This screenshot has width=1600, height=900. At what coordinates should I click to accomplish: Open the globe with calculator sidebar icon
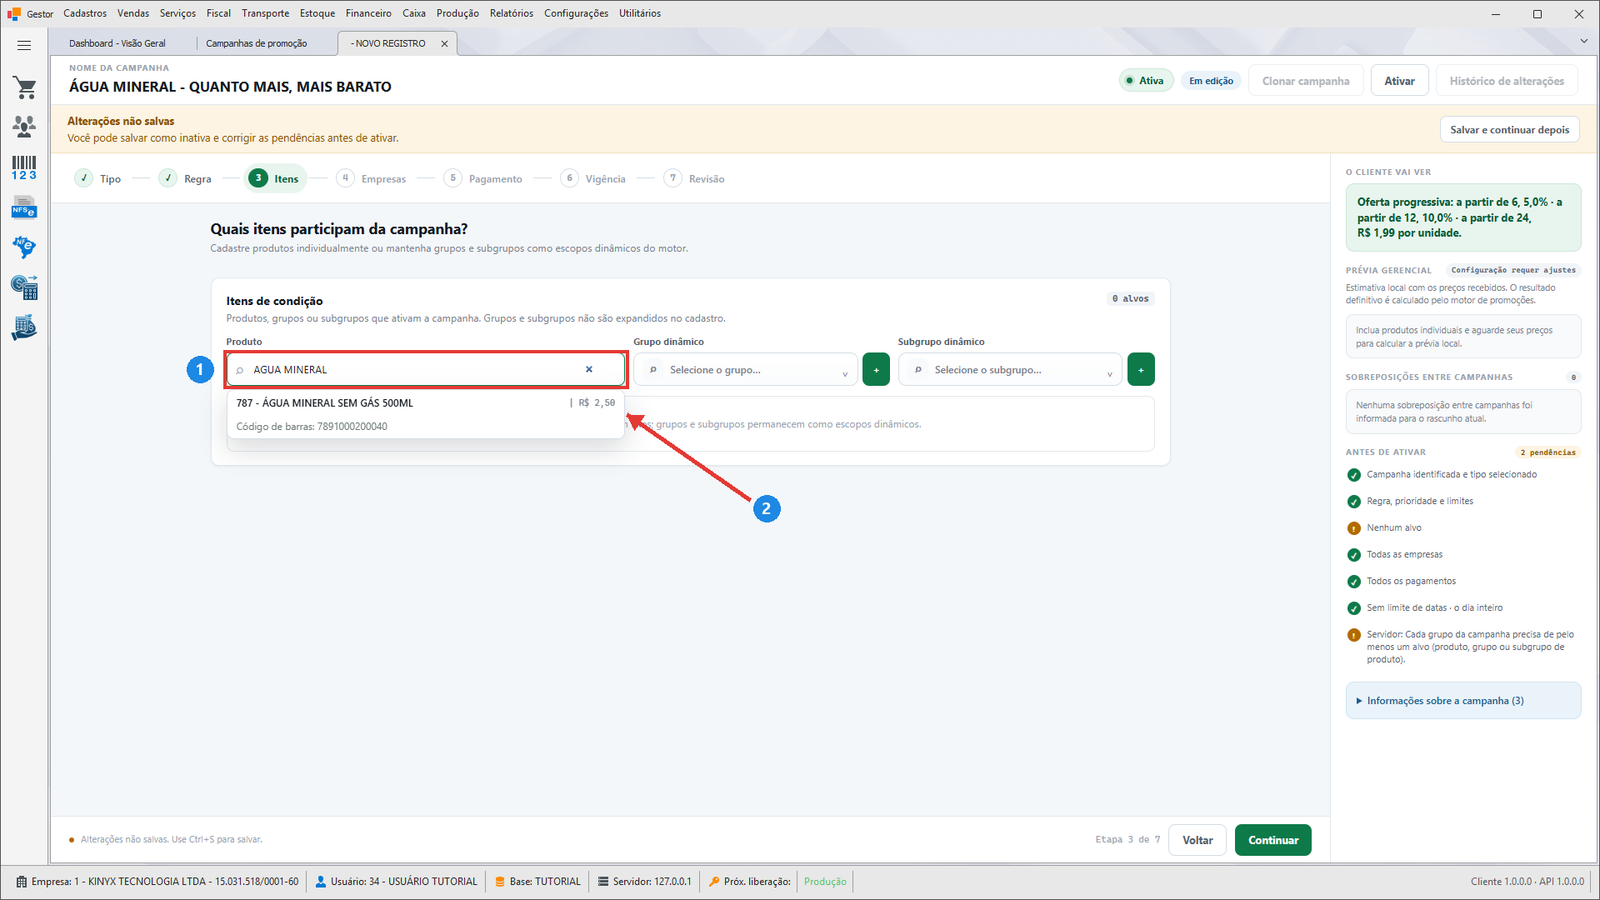tap(24, 288)
